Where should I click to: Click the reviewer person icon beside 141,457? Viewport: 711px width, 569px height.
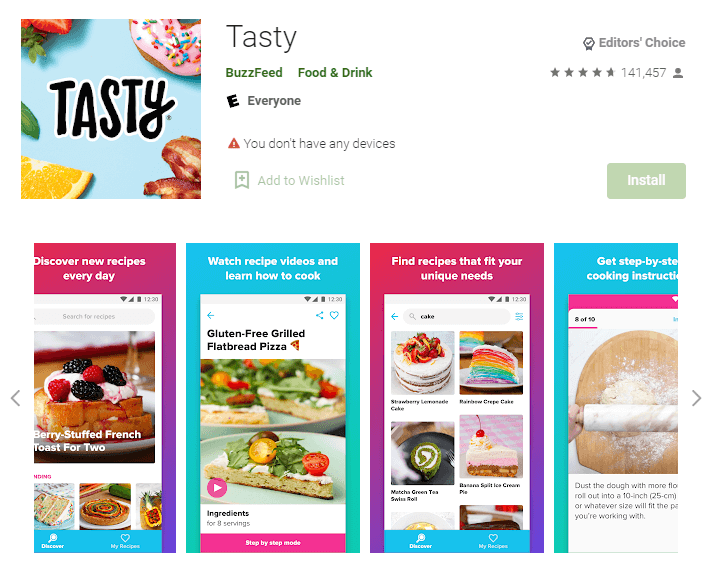(x=677, y=73)
